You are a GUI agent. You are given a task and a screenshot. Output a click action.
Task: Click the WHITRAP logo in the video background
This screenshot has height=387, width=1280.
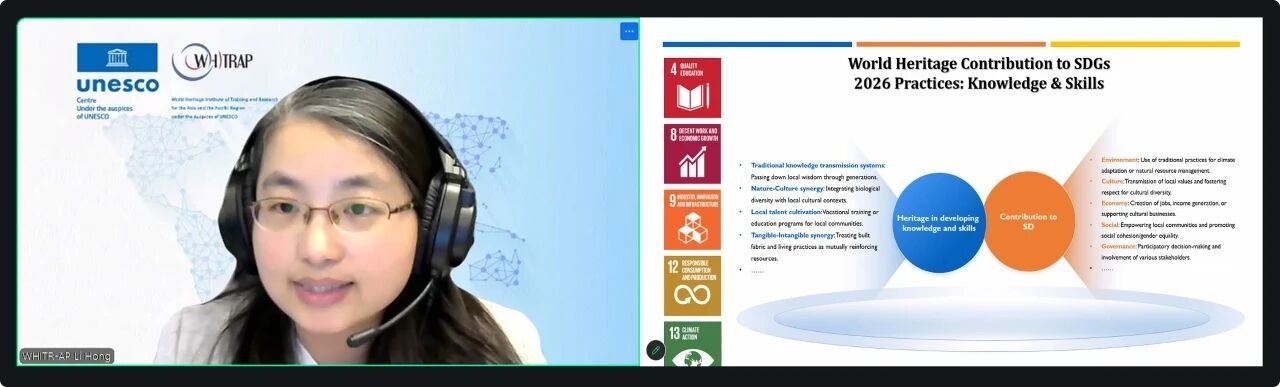coord(212,62)
